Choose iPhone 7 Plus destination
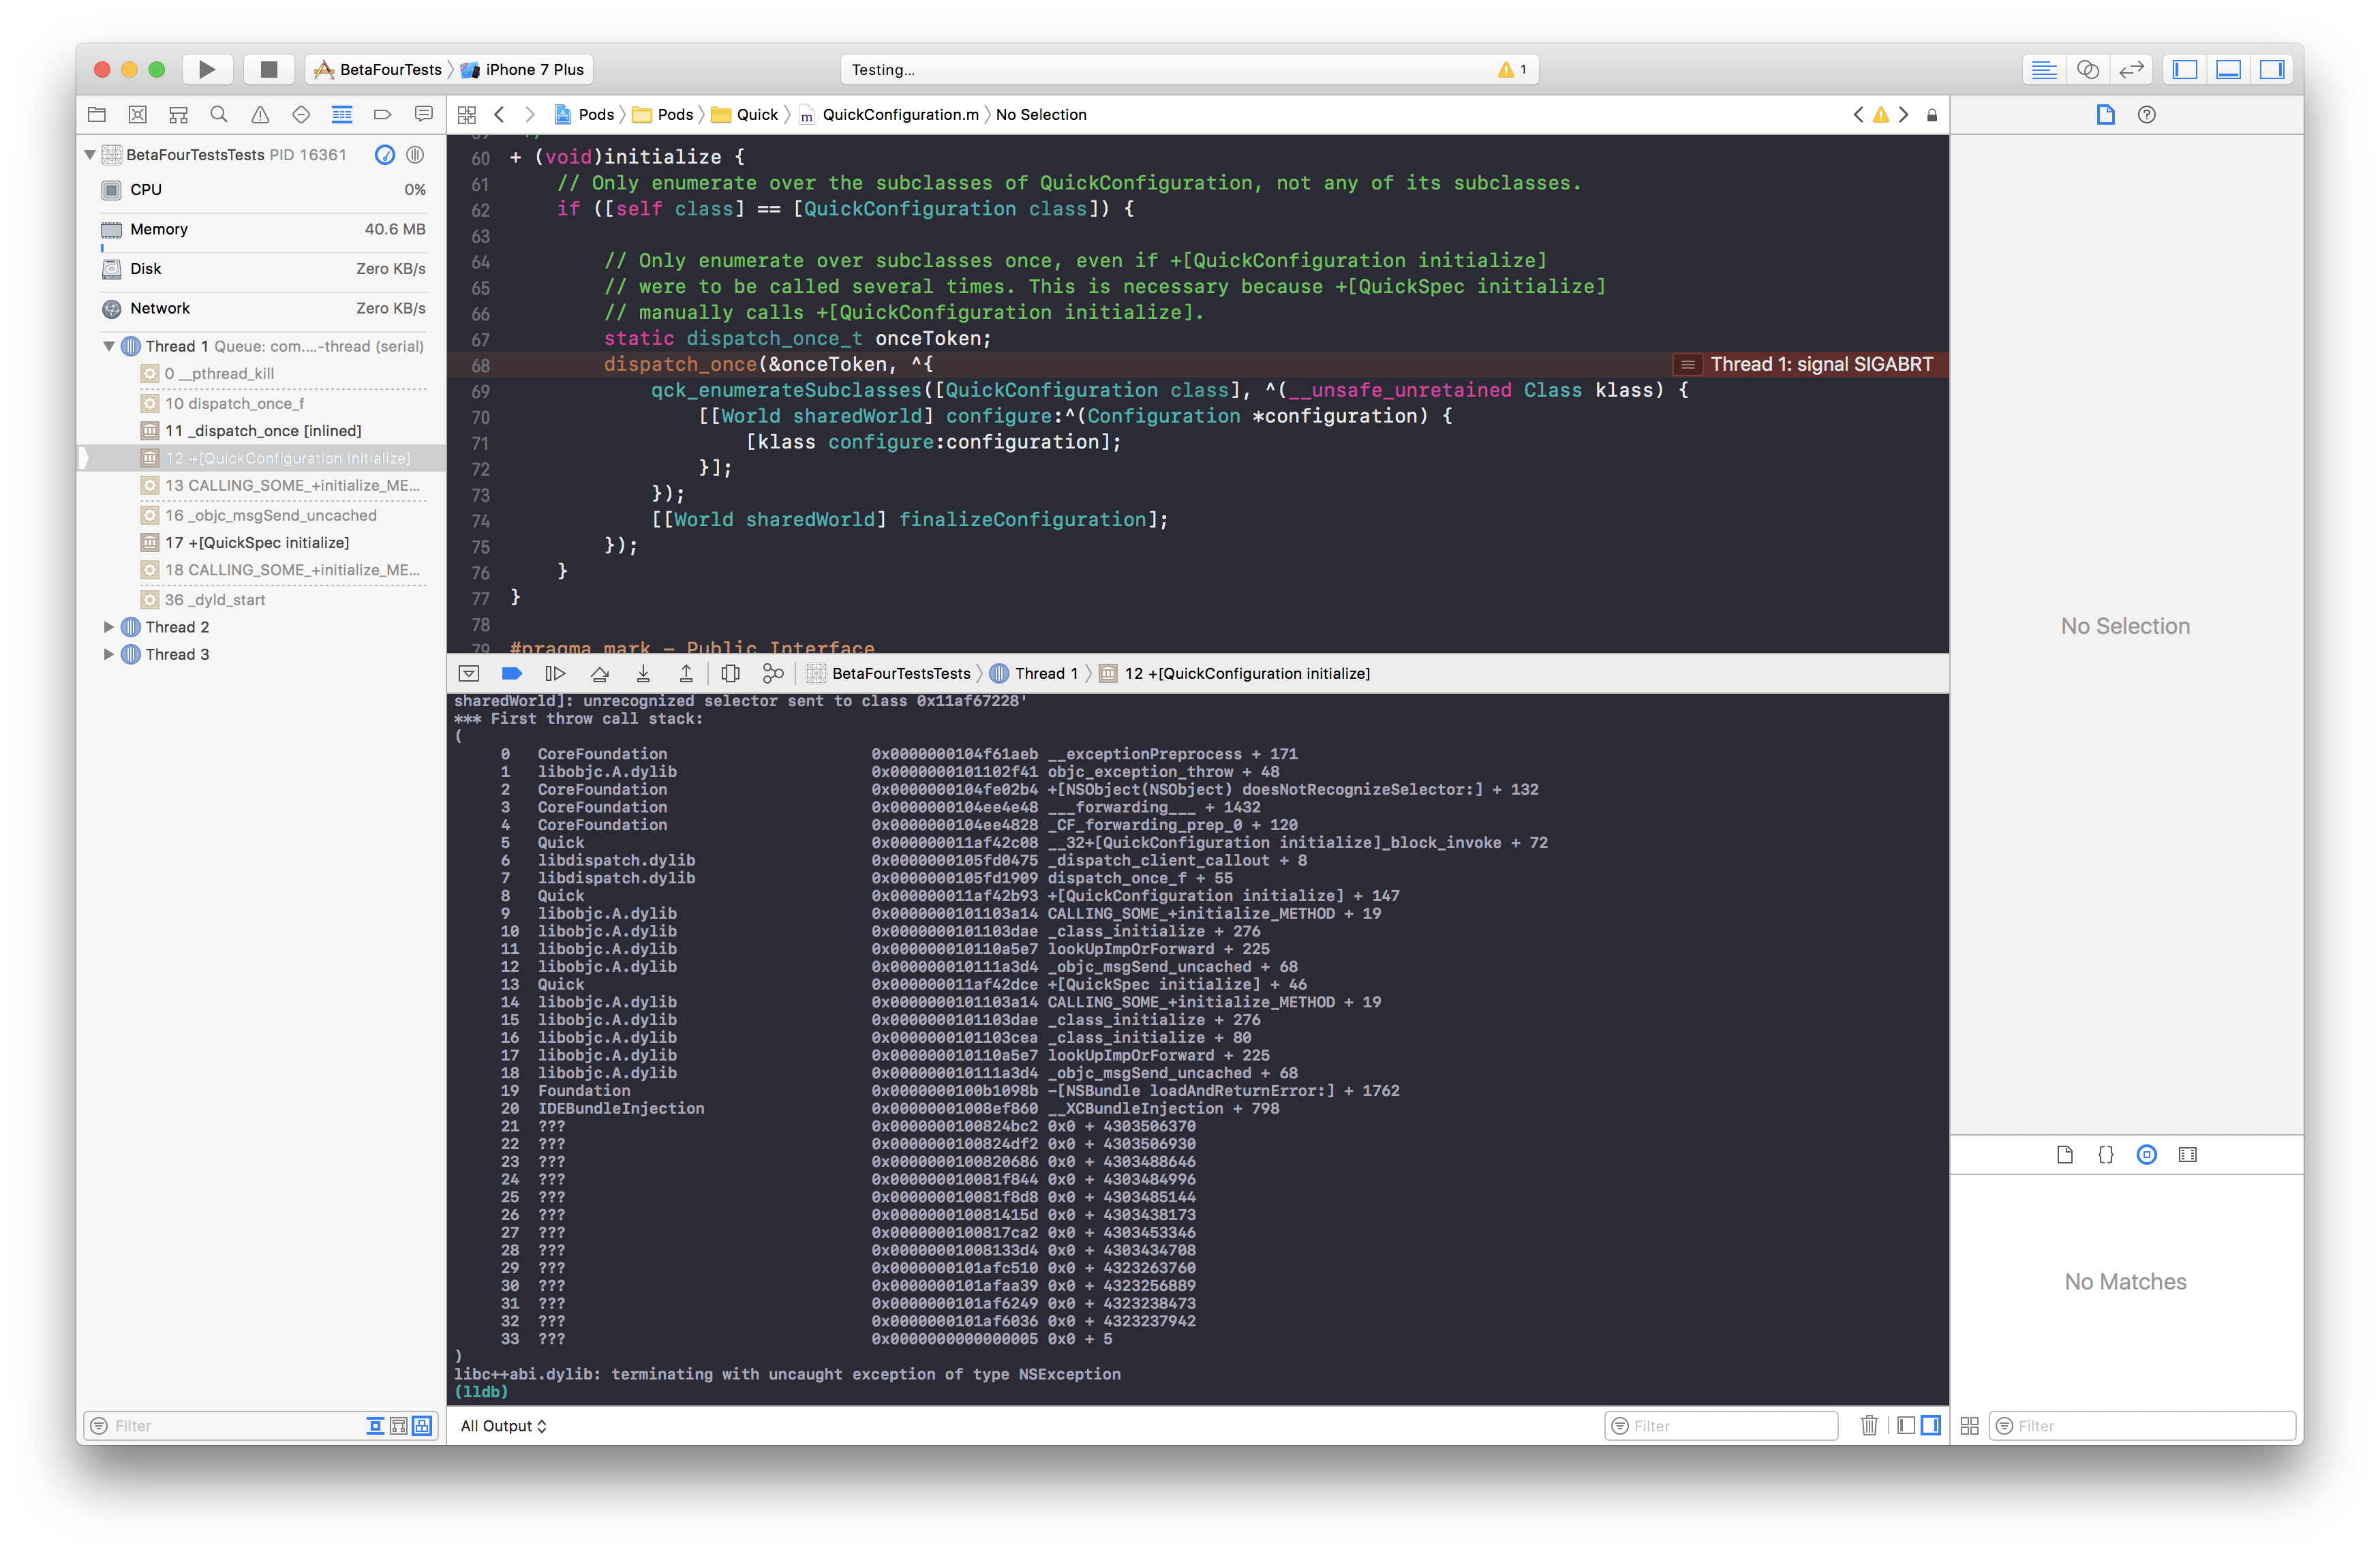 523,69
